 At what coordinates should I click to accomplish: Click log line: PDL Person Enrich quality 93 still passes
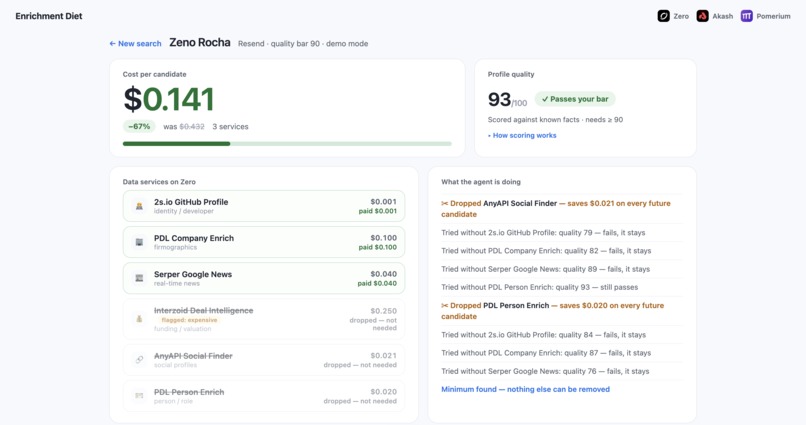tap(539, 287)
